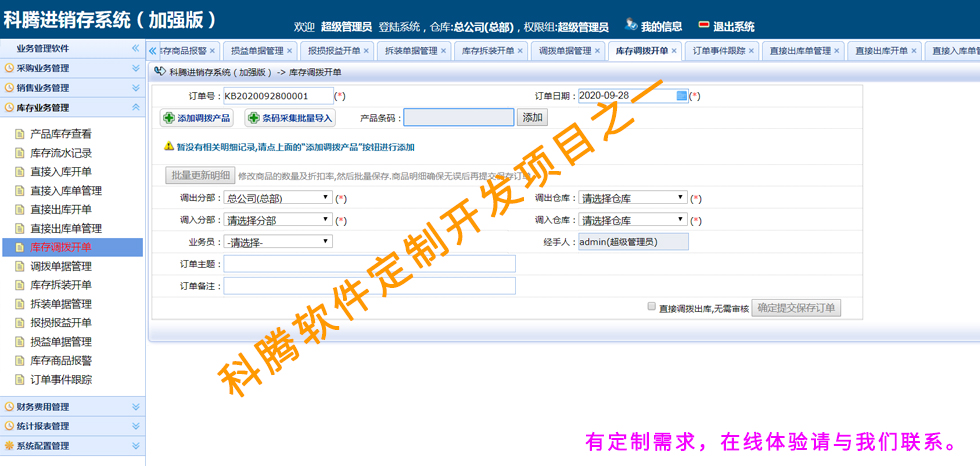Click the document icon beside 直接入库单管理
Screen dimensions: 980x466
coord(19,191)
